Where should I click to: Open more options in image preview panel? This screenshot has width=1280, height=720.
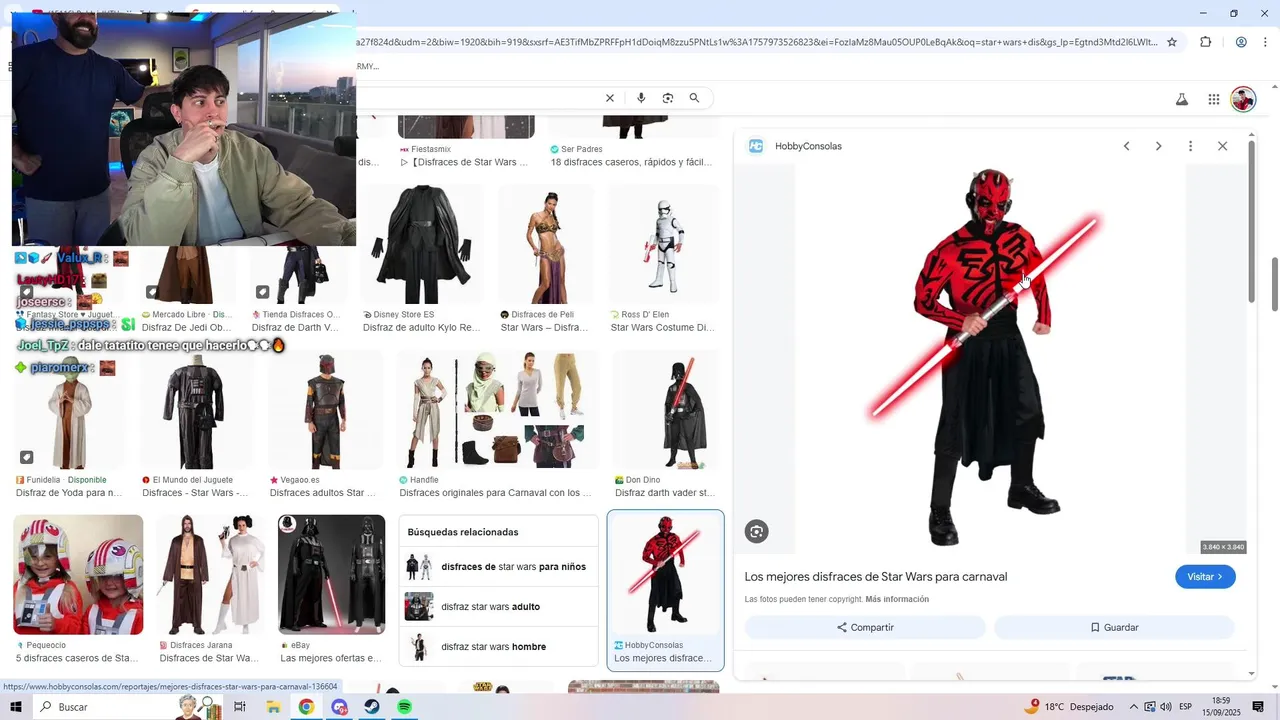tap(1190, 146)
